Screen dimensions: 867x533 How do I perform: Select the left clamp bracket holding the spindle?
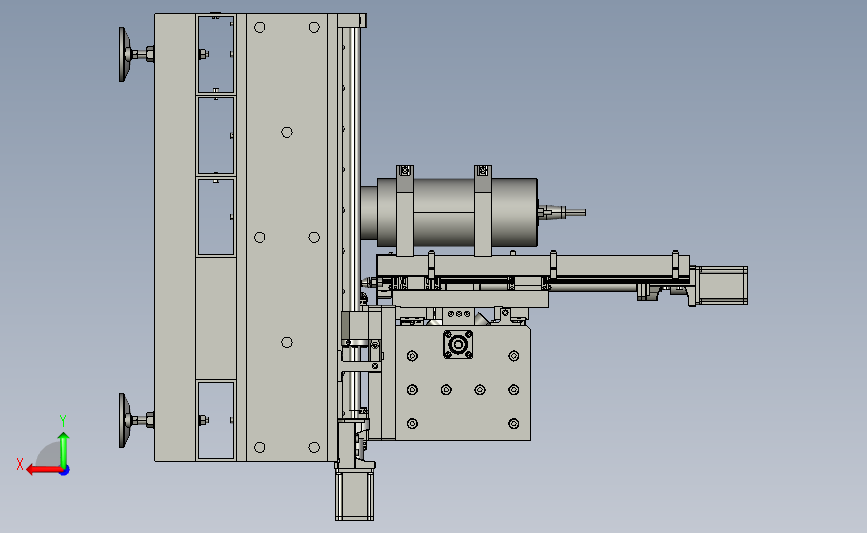[x=405, y=210]
